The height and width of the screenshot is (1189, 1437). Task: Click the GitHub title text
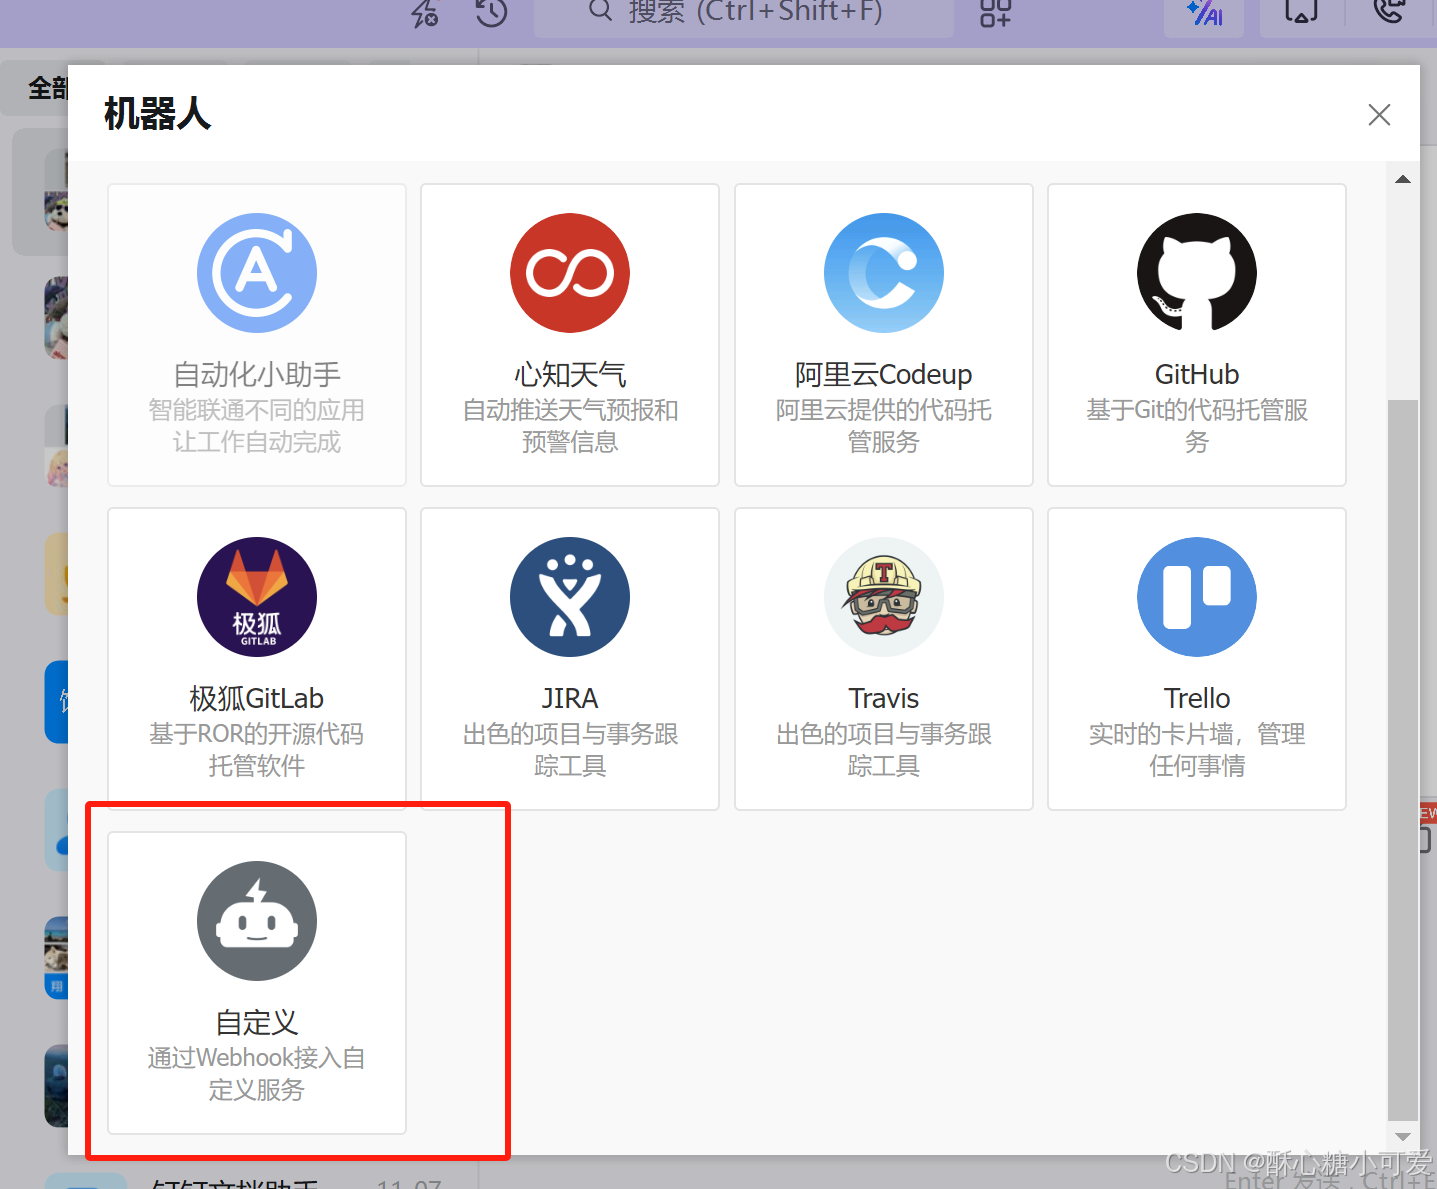pos(1197,375)
